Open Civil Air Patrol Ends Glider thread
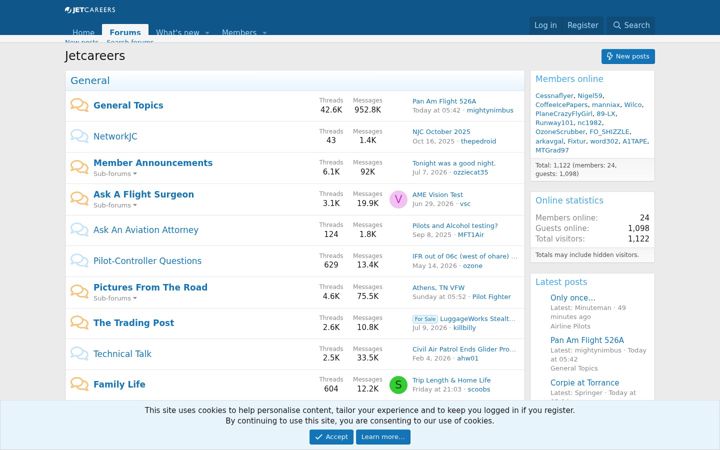The width and height of the screenshot is (720, 450). click(x=464, y=349)
